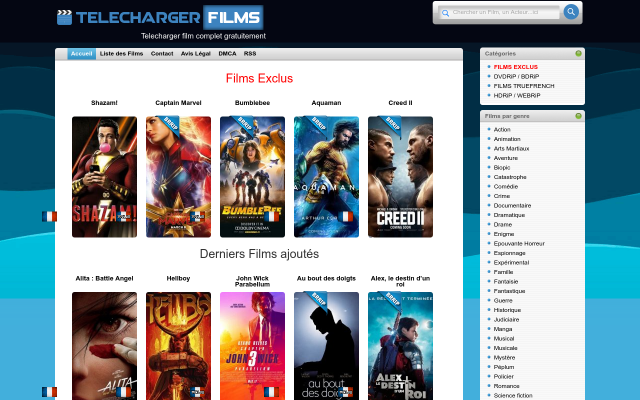Open the DMCA menu item
Viewport: 640px width, 400px height.
click(x=227, y=54)
